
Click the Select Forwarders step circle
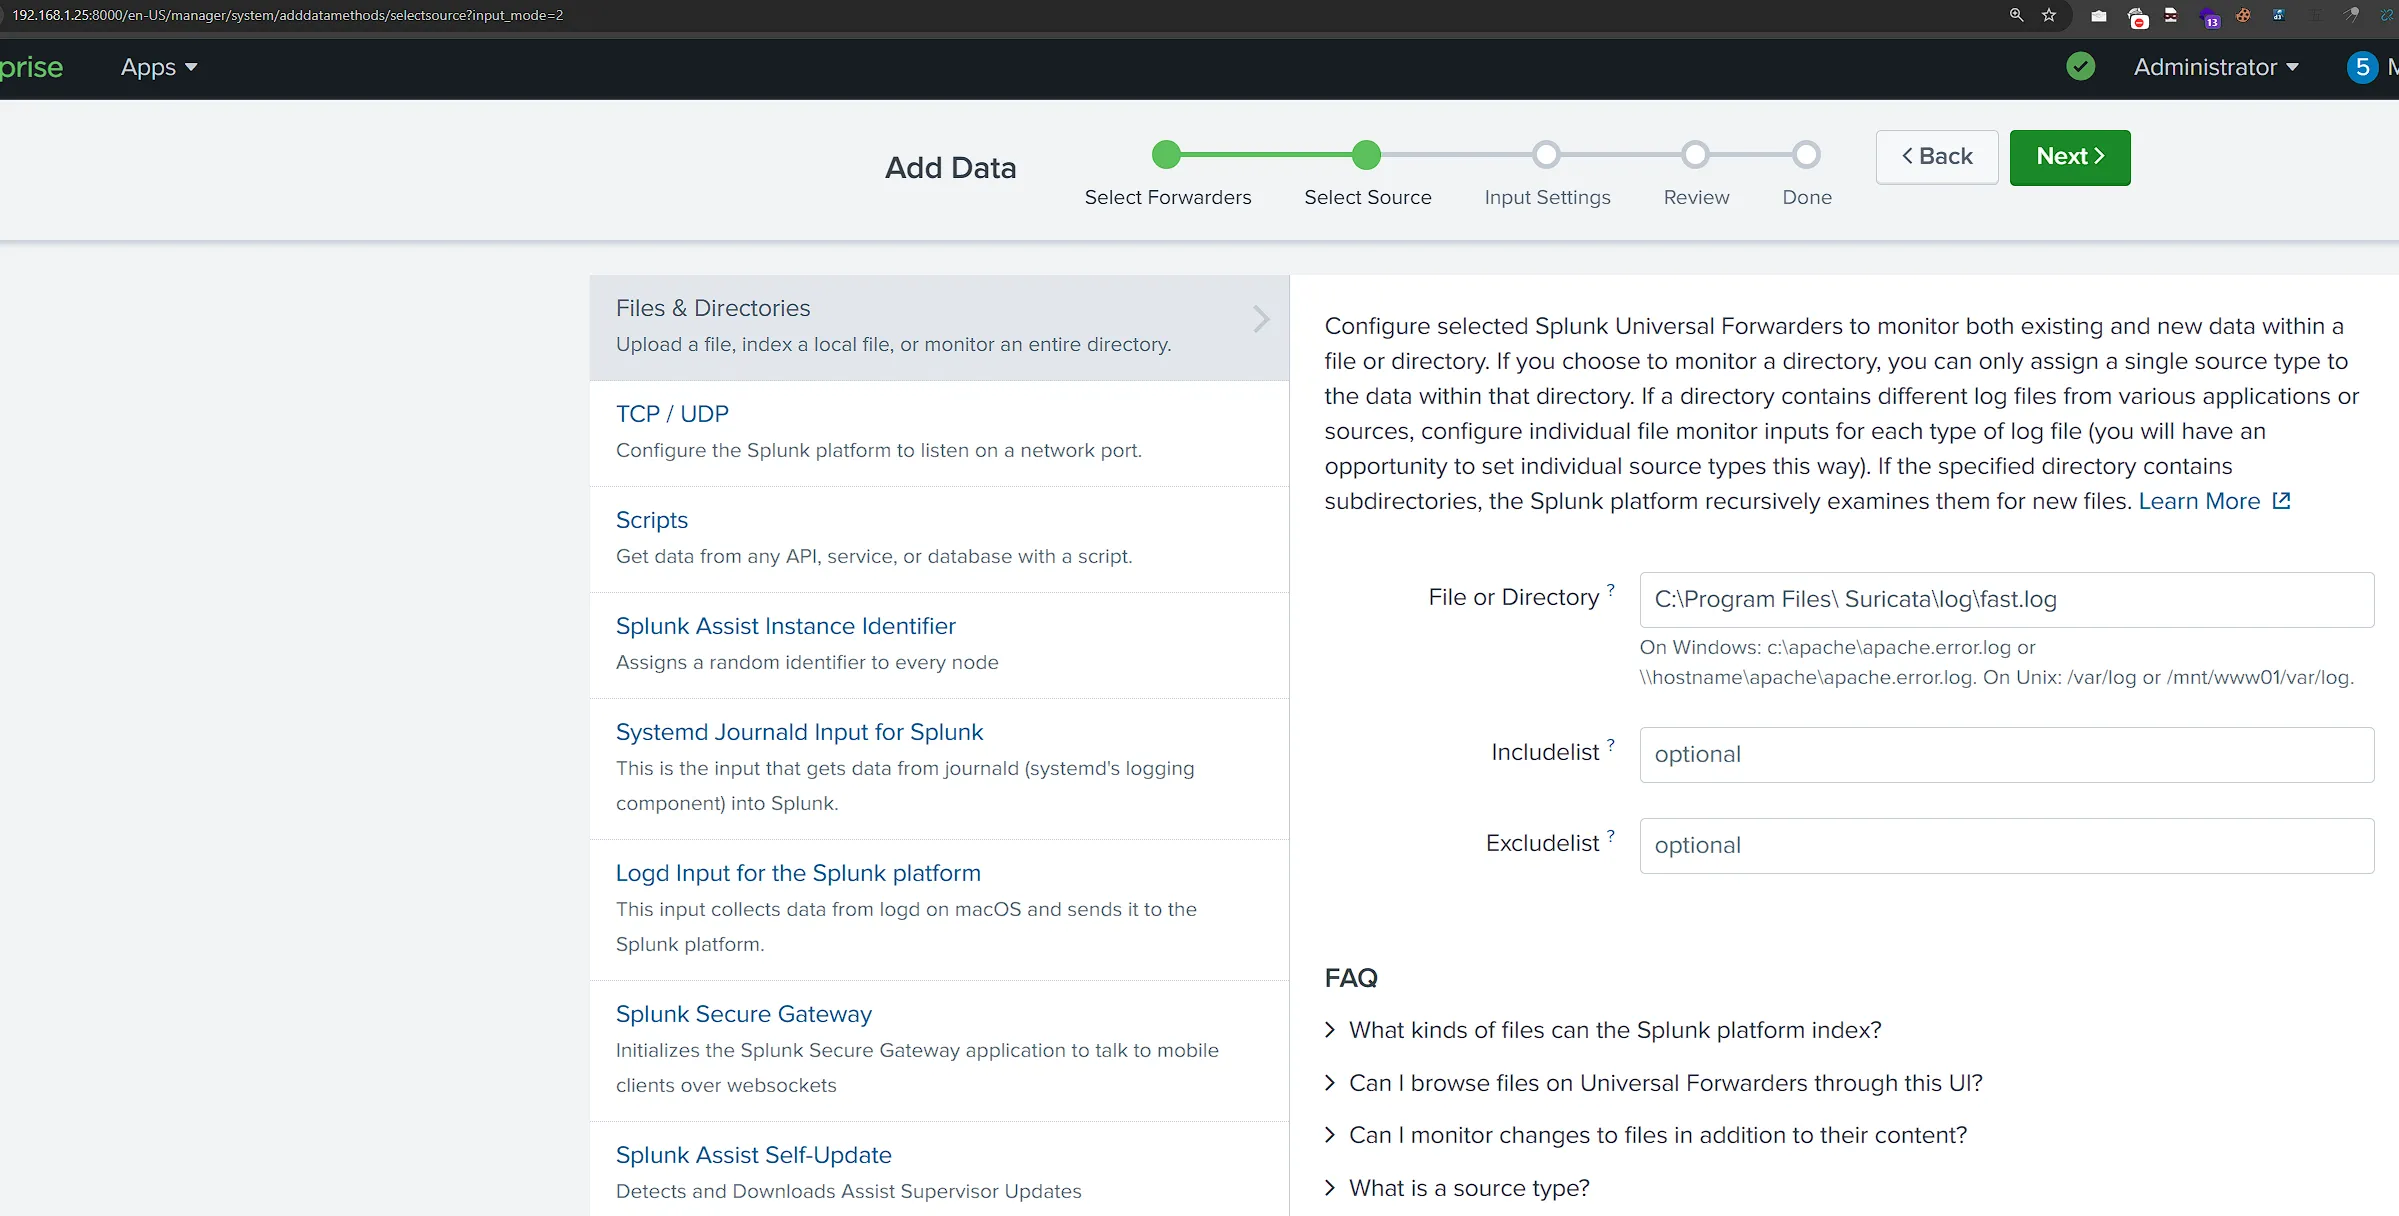[1166, 155]
